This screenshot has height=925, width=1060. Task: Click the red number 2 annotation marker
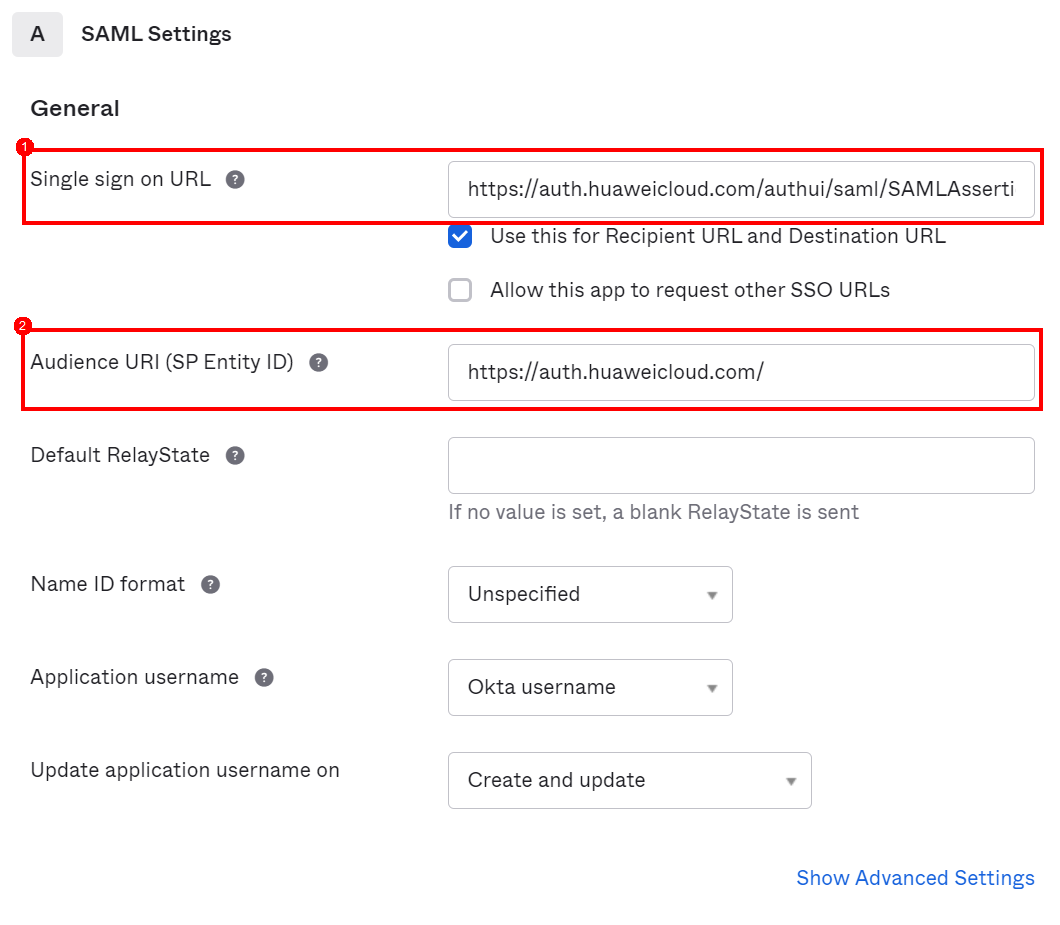[23, 326]
